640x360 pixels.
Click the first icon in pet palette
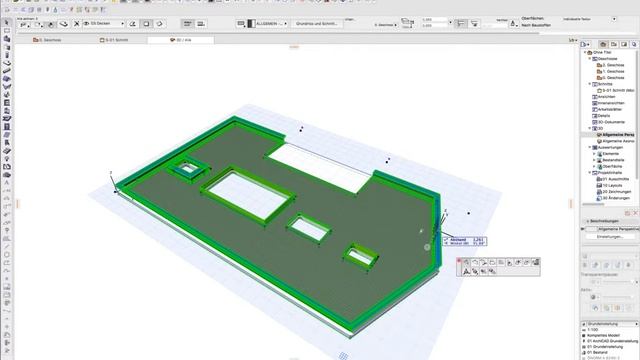466,262
